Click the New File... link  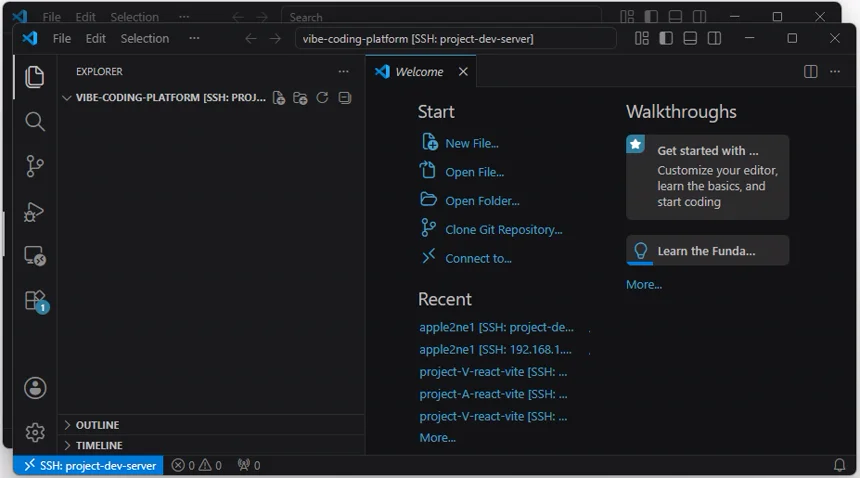point(472,144)
